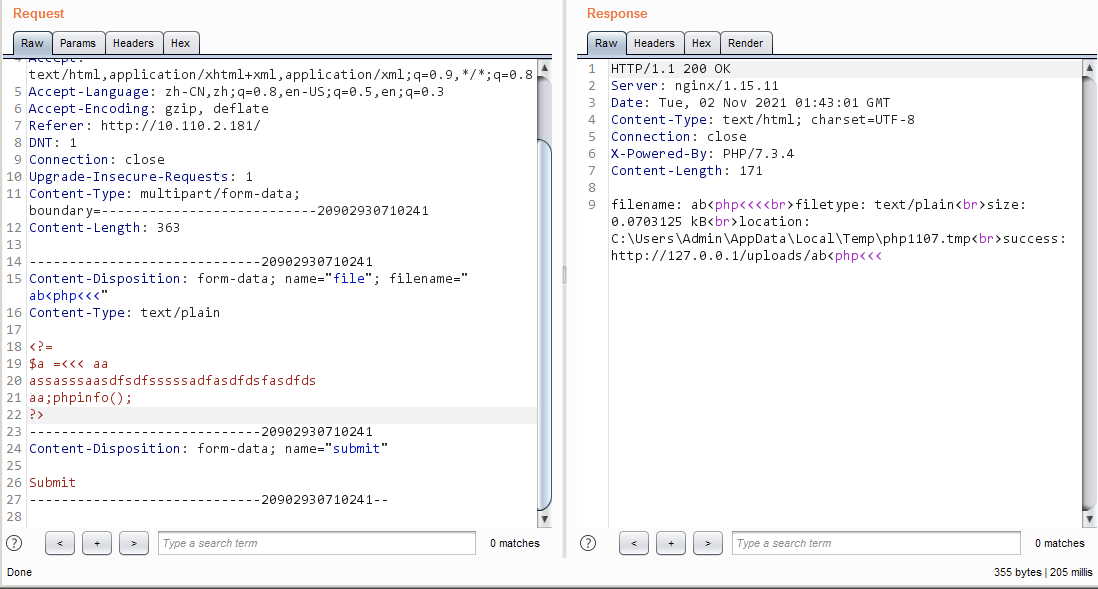Click the Request vertical scrollbar thumb

tap(544, 324)
